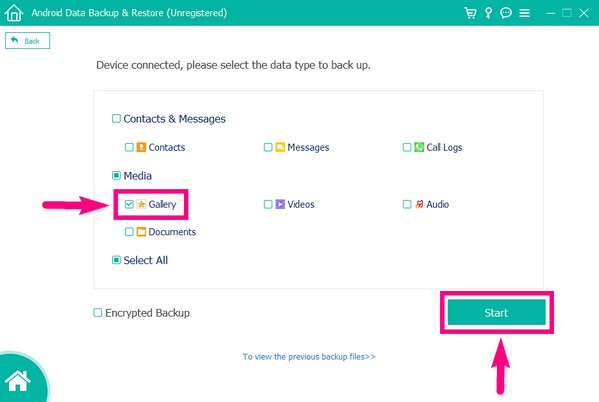Open the hamburger menu in title bar
Image resolution: width=599 pixels, height=402 pixels.
[x=525, y=13]
